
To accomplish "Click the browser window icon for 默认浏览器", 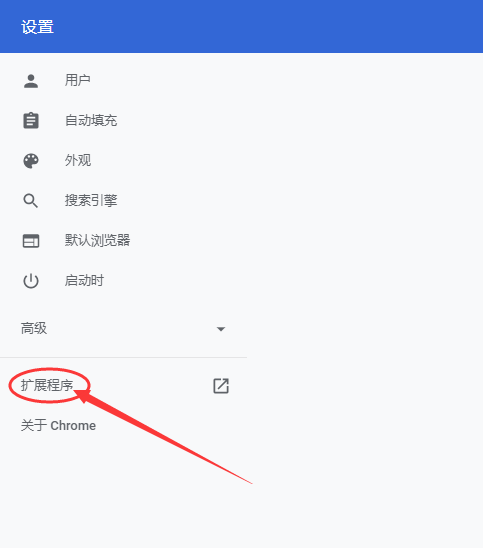I will [31, 241].
